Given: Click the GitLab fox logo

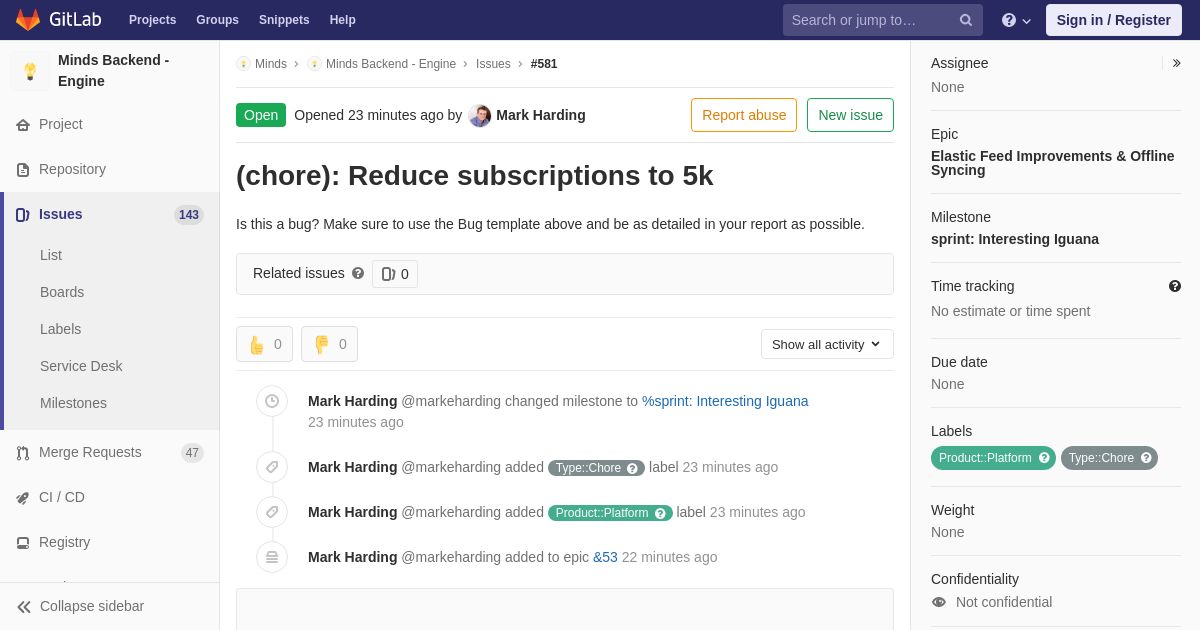Looking at the screenshot, I should [x=28, y=20].
